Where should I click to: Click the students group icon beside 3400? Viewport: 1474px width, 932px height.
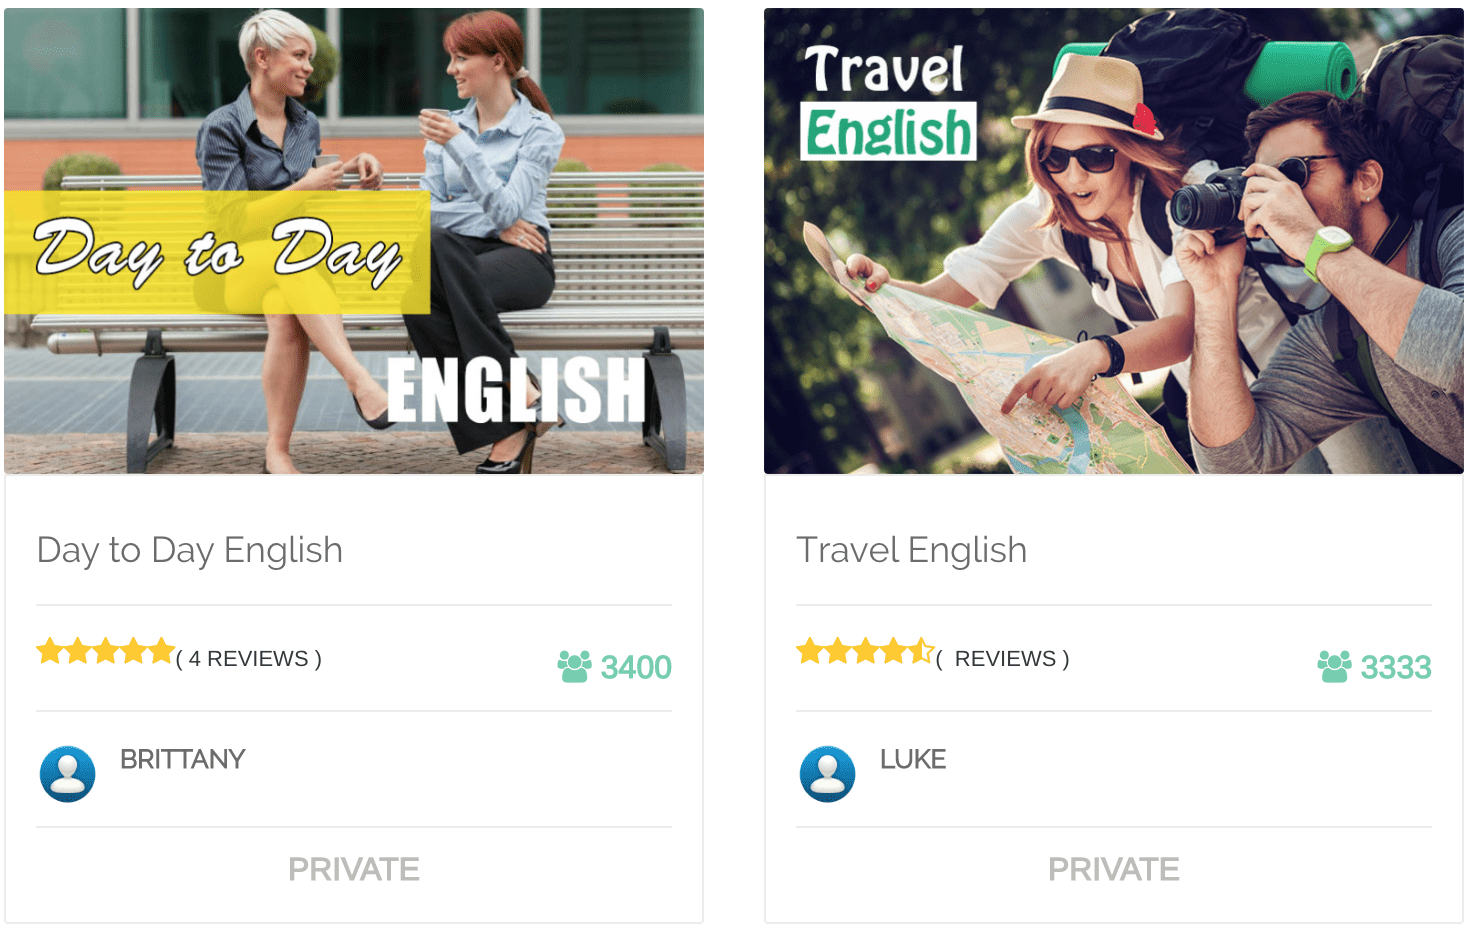tap(574, 667)
